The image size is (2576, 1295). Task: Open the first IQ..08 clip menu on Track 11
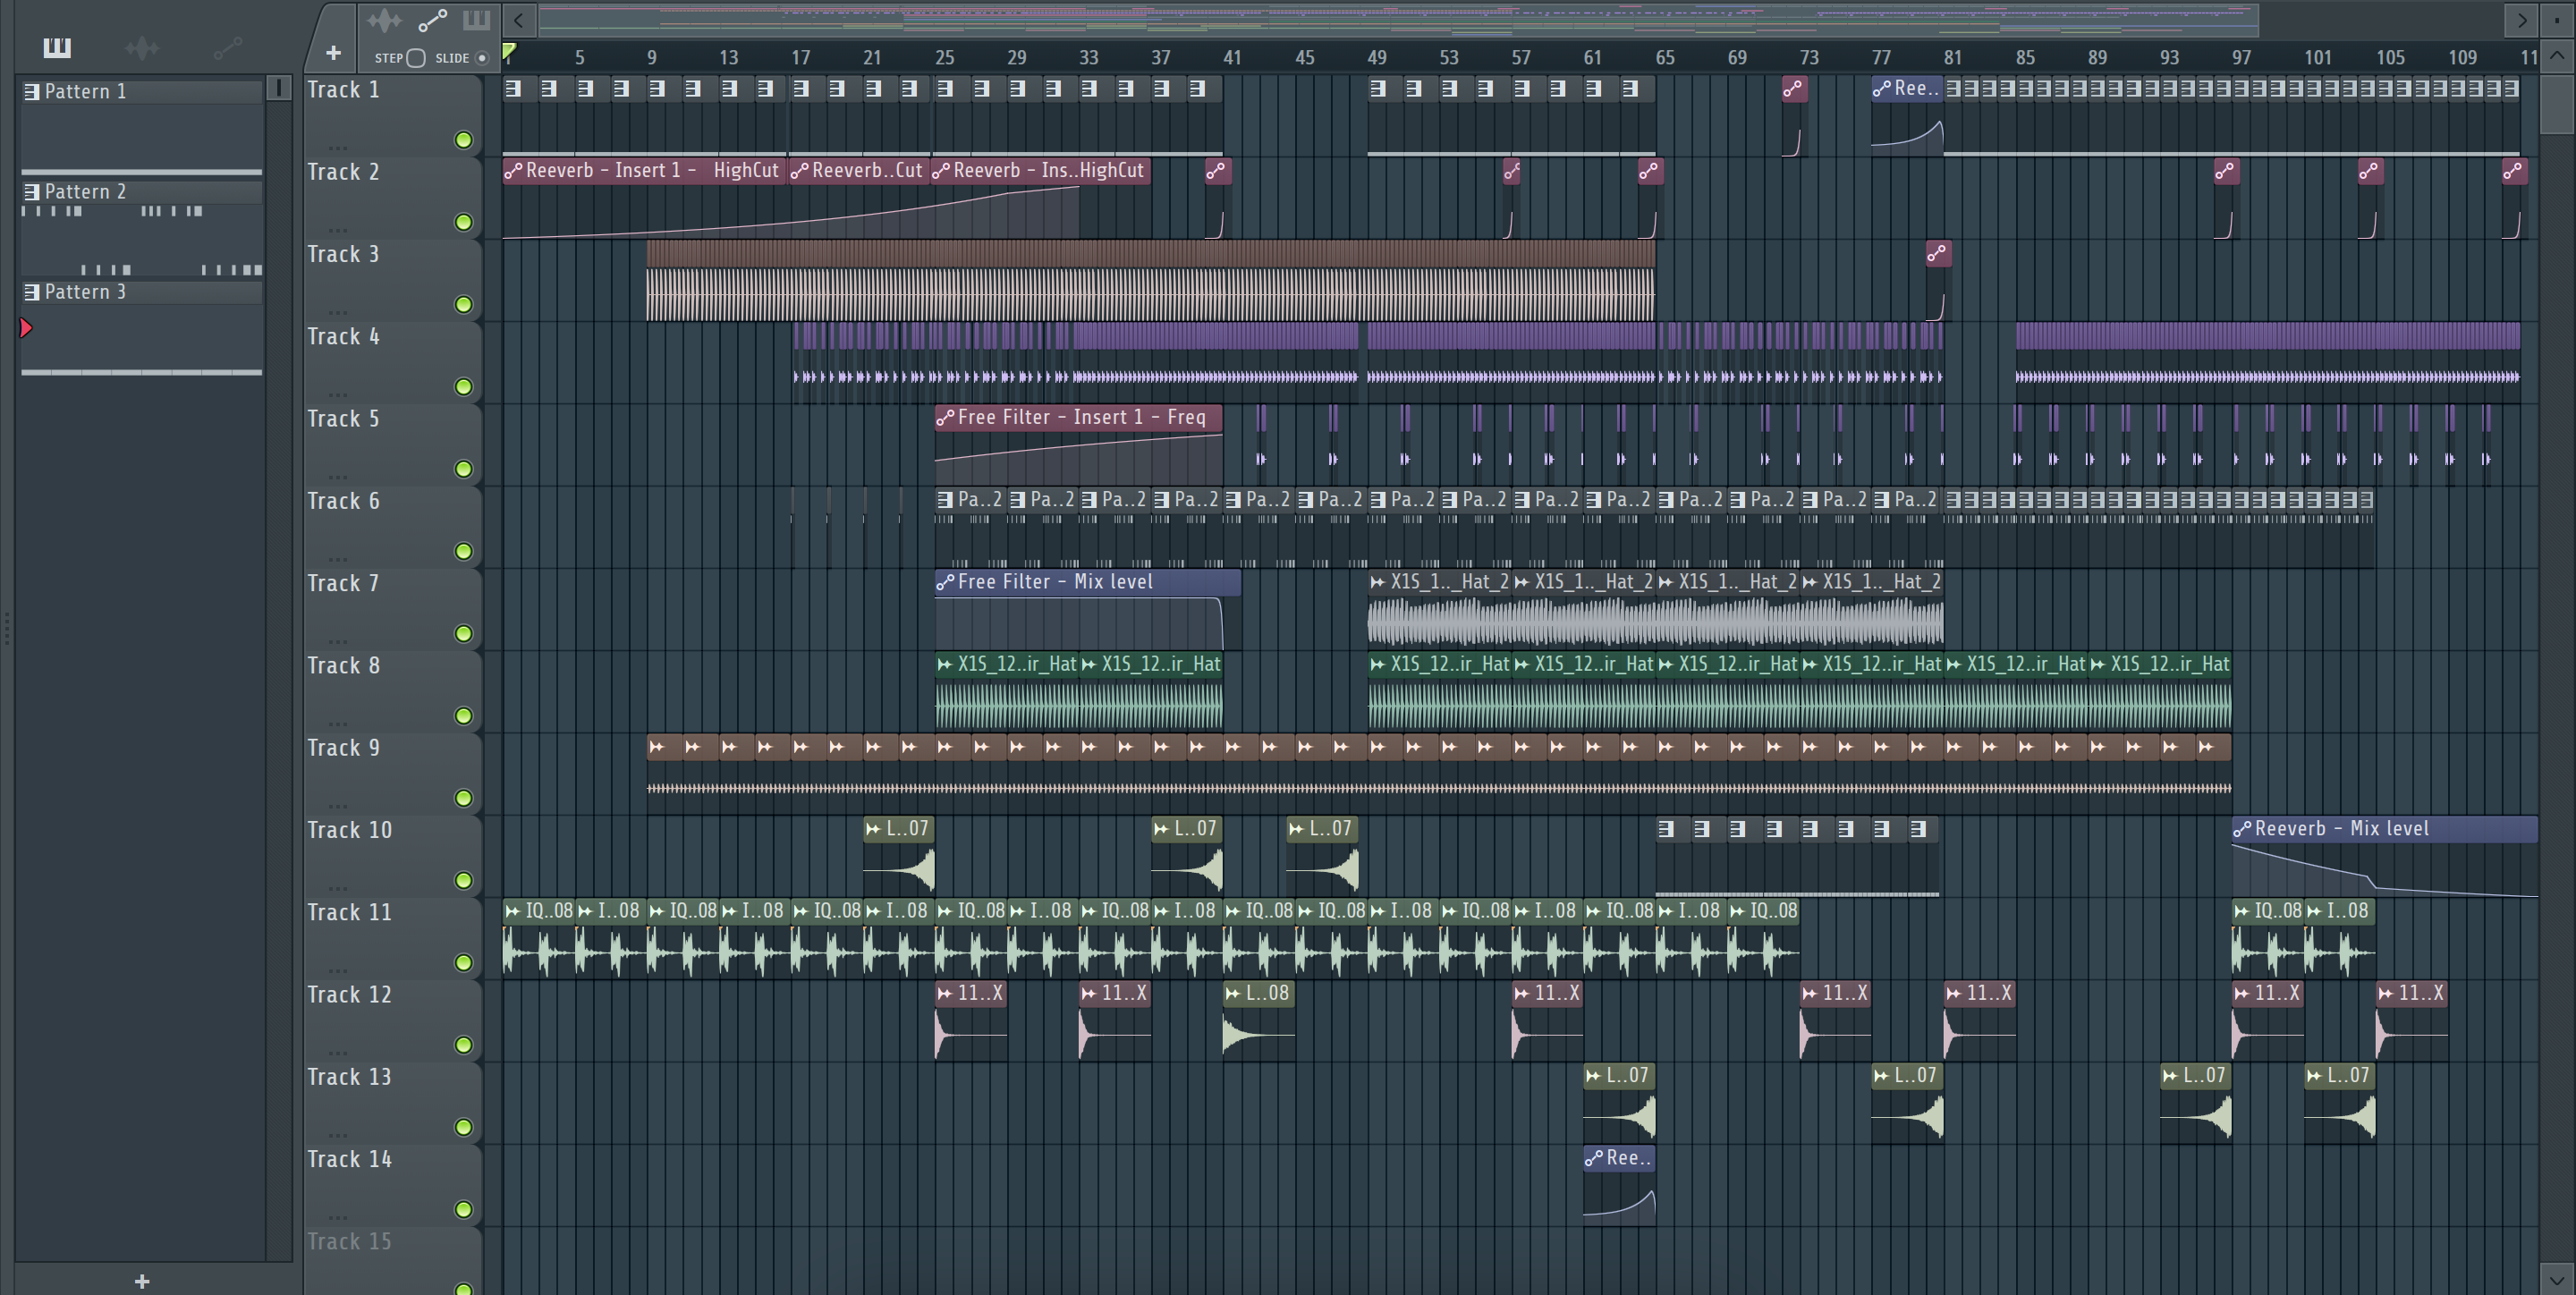[513, 911]
